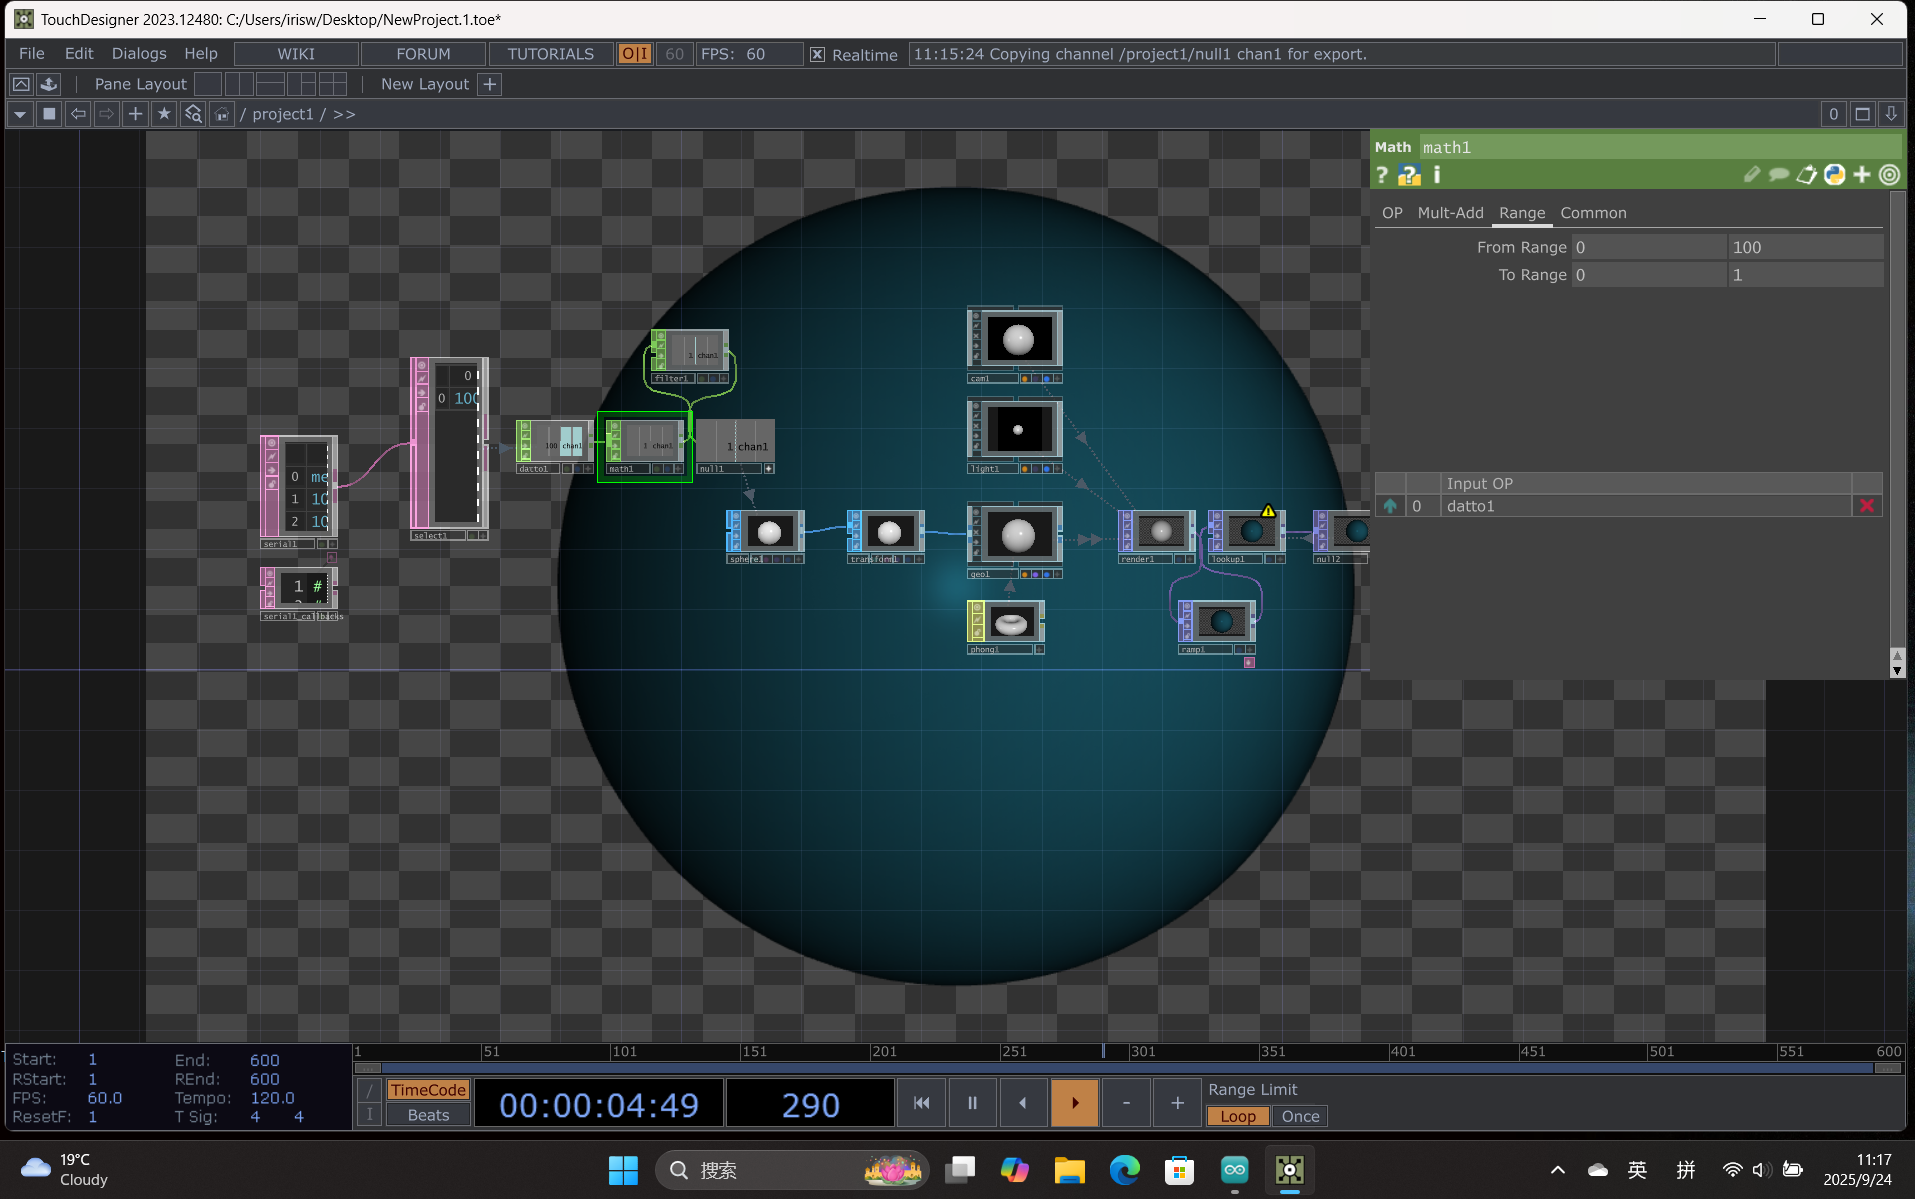Open the Python help for math1 operator

pyautogui.click(x=1409, y=174)
